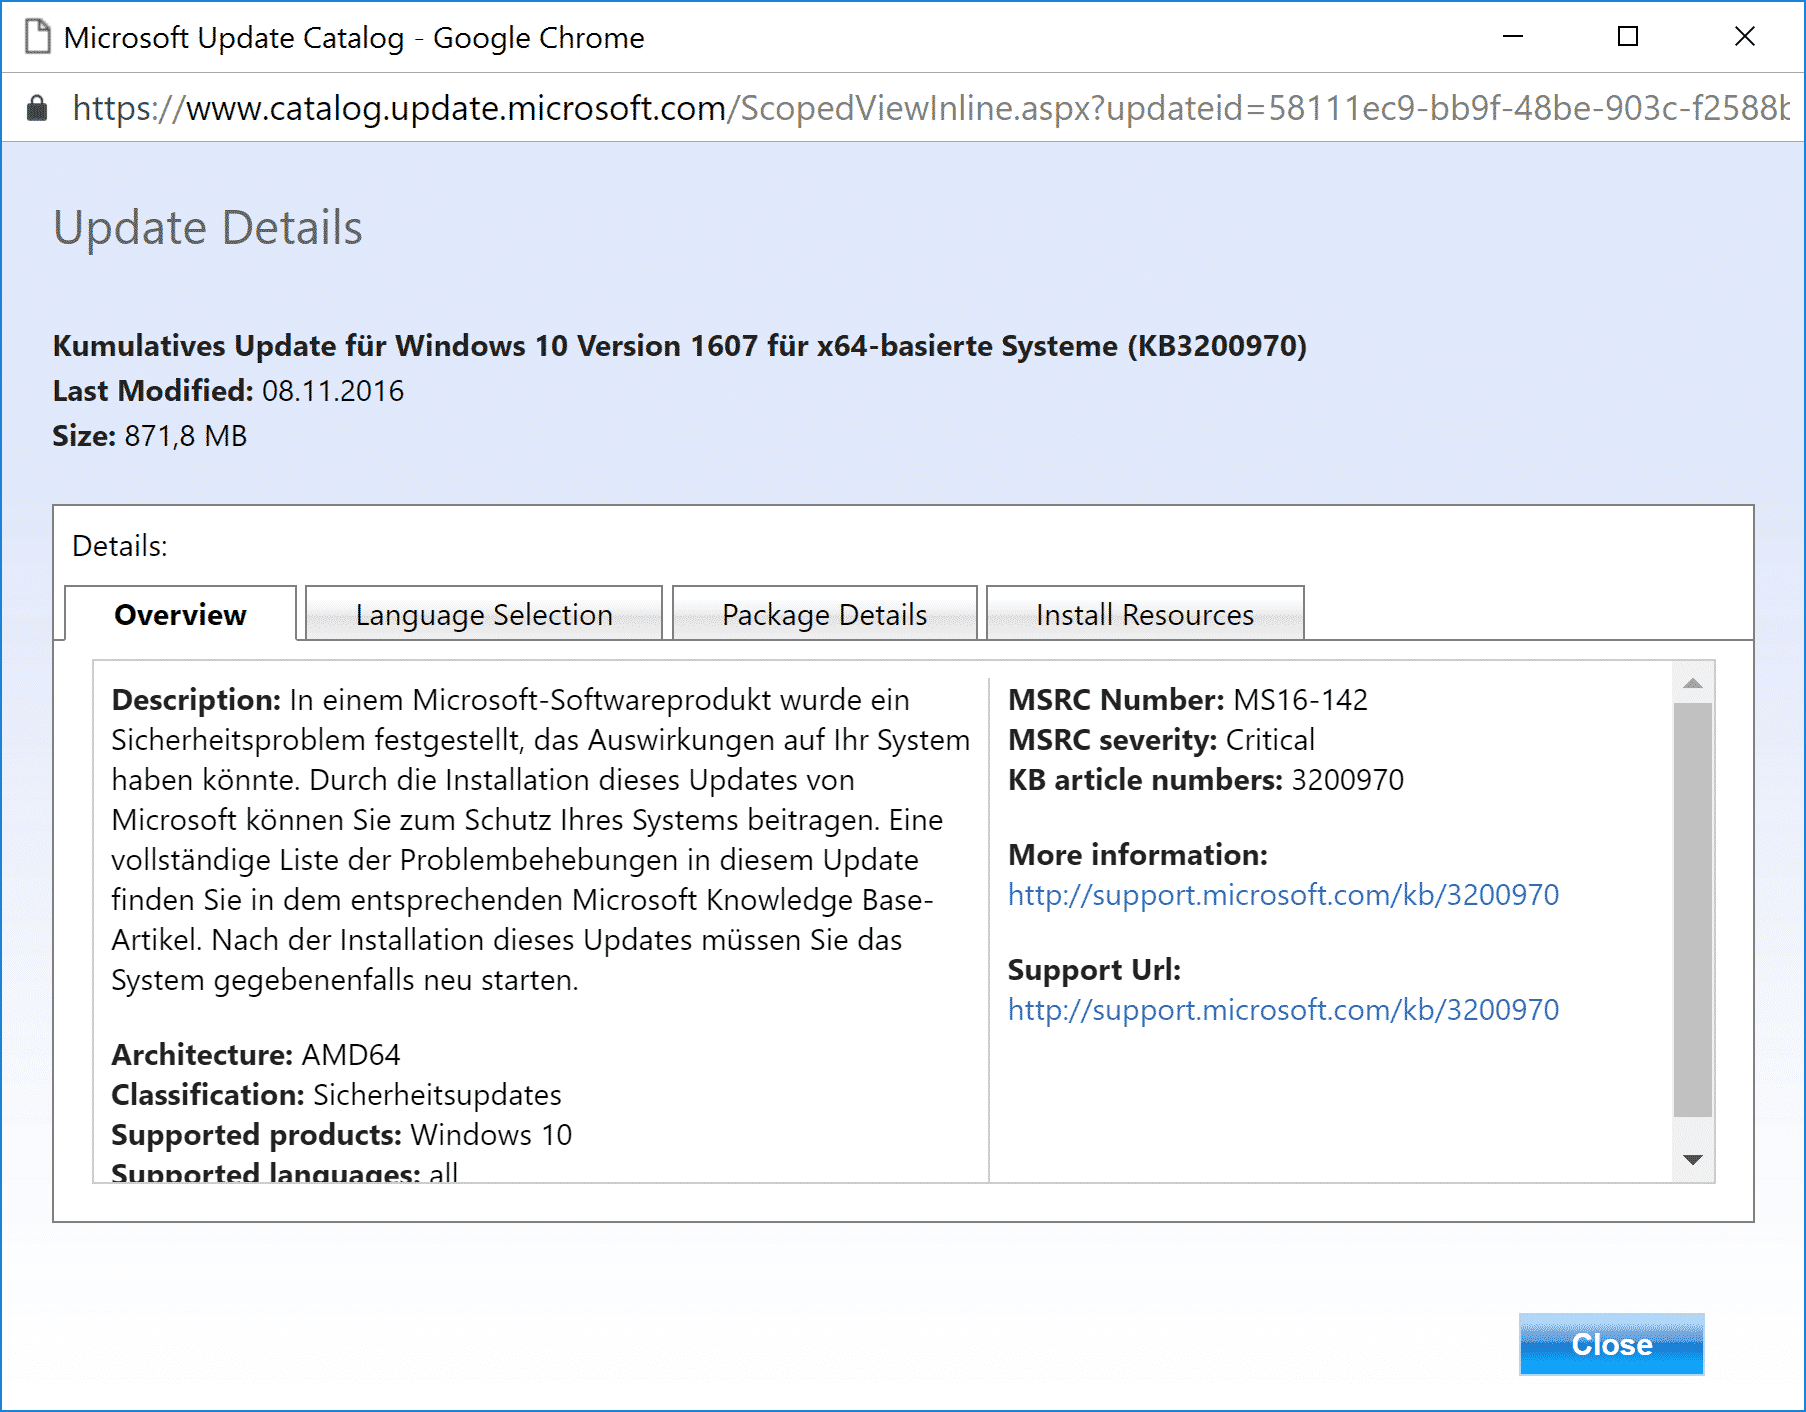Click the Size value 871,8 MB
Image resolution: width=1806 pixels, height=1412 pixels.
pos(186,436)
